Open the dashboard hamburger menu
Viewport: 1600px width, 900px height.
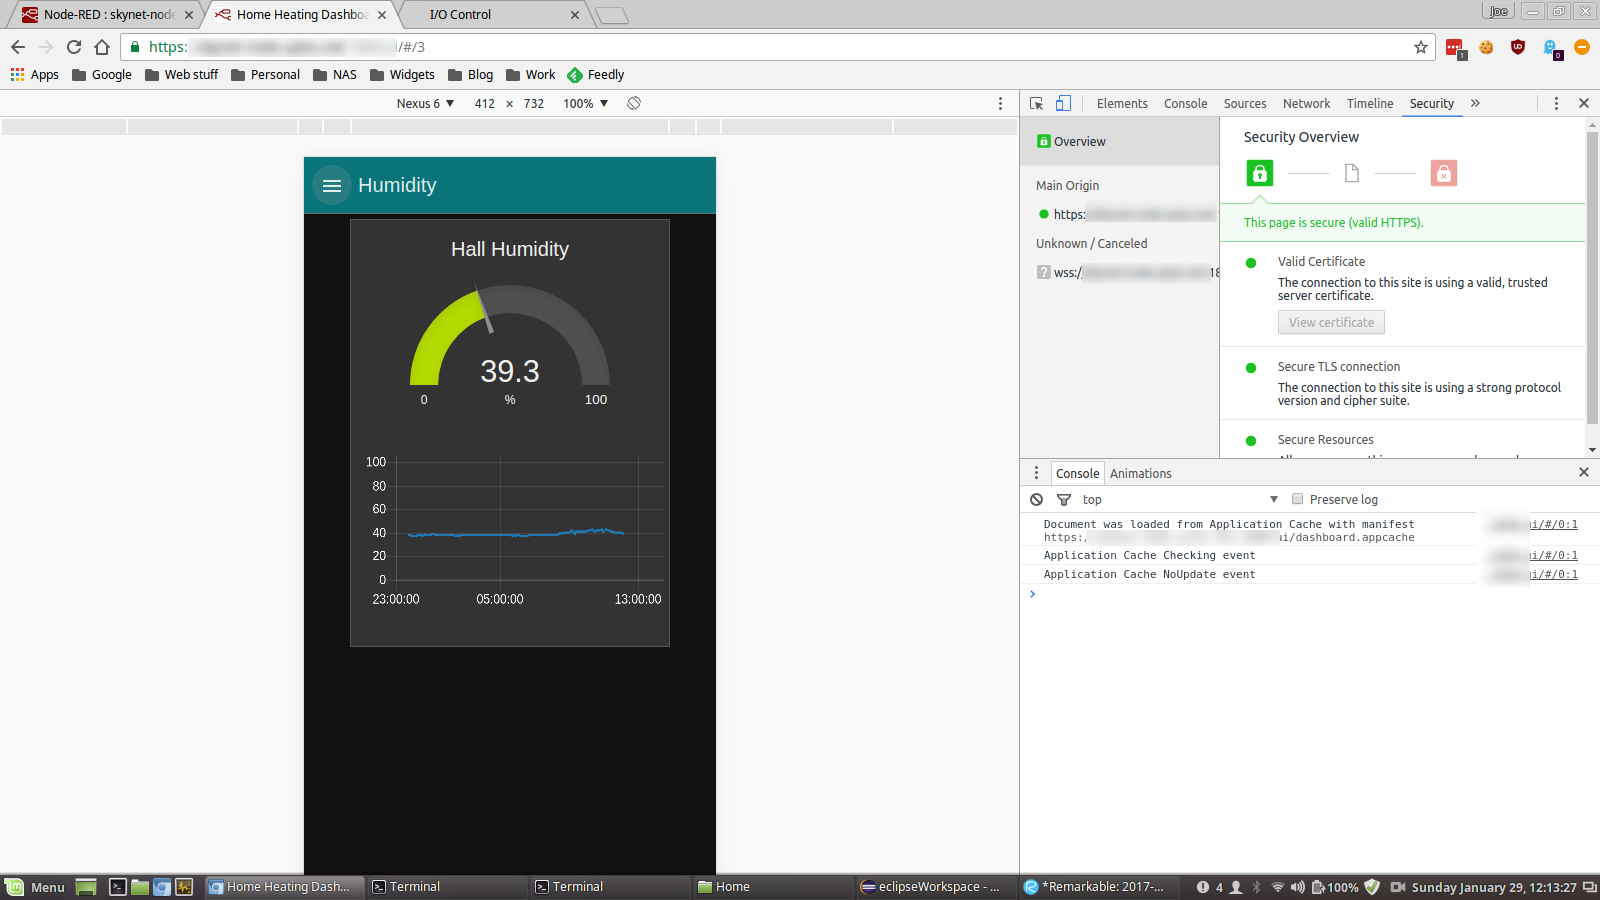332,186
